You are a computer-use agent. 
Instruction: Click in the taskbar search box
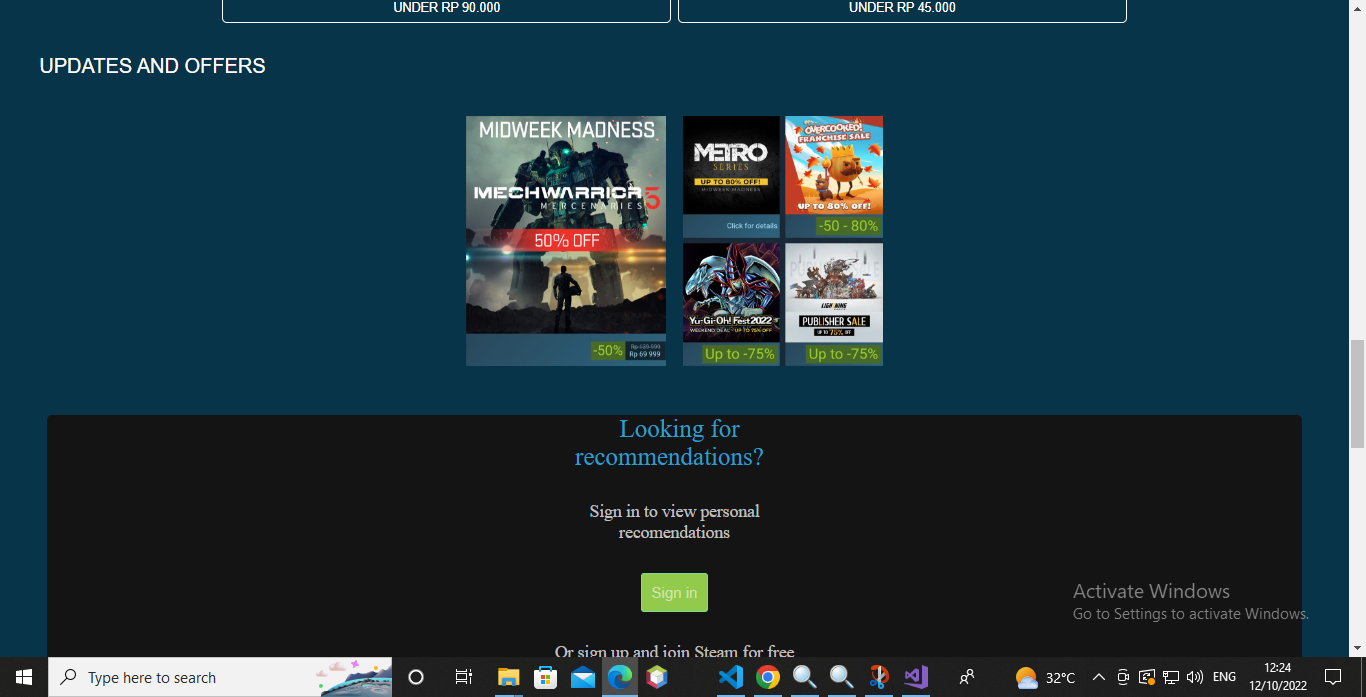click(220, 677)
